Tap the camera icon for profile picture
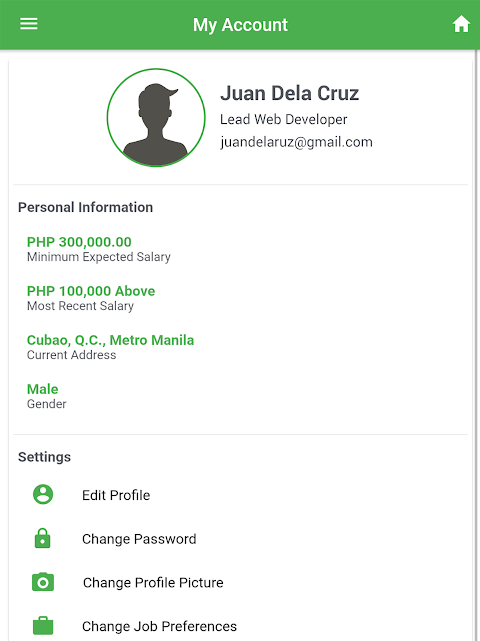 click(43, 582)
